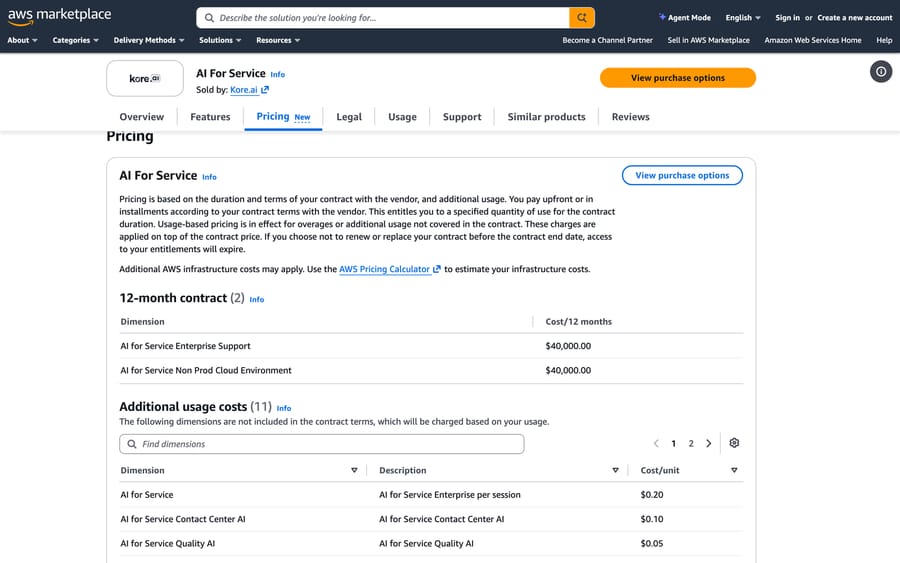The height and width of the screenshot is (563, 900).
Task: Click the orange View purchase options button
Action: 678,78
